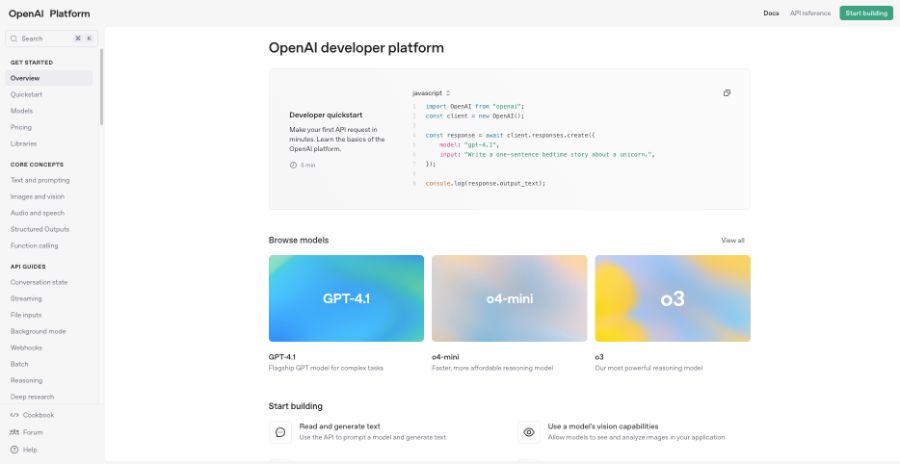Screen dimensions: 900x464
Task: Click the eye icon for vision capabilities
Action: click(529, 432)
